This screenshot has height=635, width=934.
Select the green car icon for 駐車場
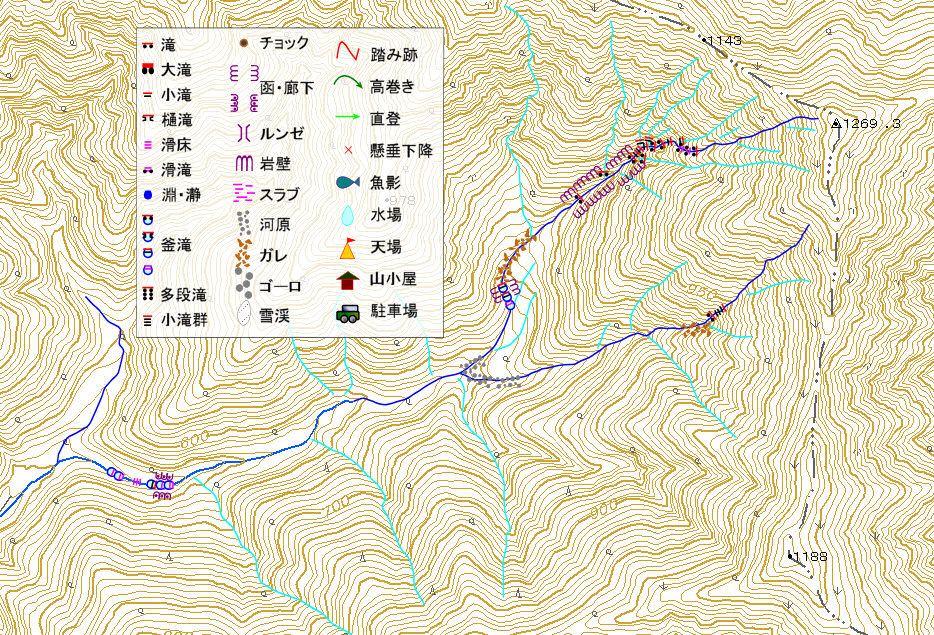tap(348, 313)
